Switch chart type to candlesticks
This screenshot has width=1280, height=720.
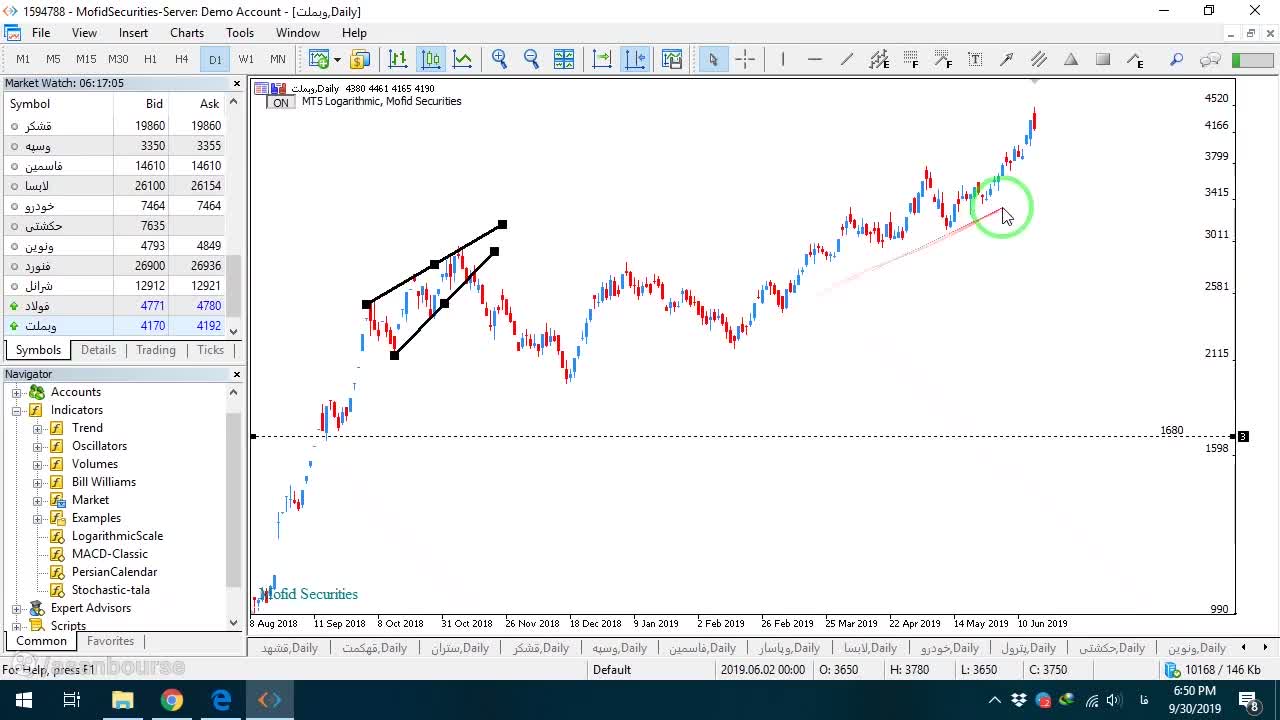coord(431,59)
